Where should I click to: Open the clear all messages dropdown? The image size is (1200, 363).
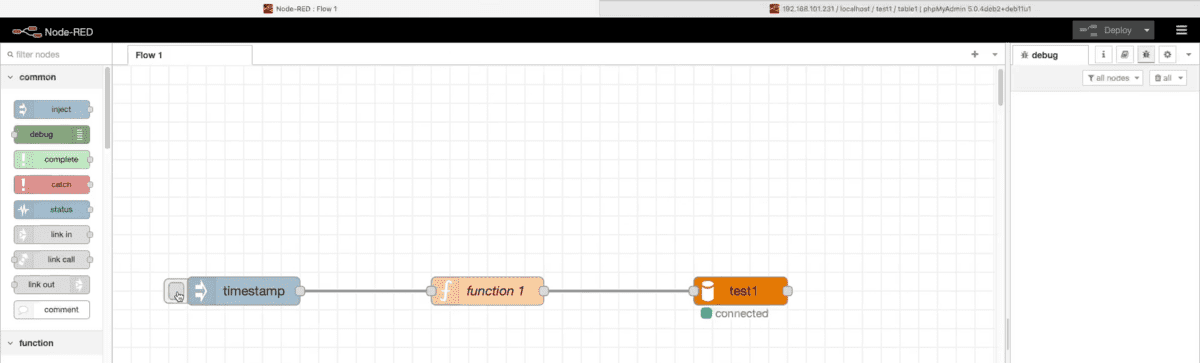[1167, 77]
